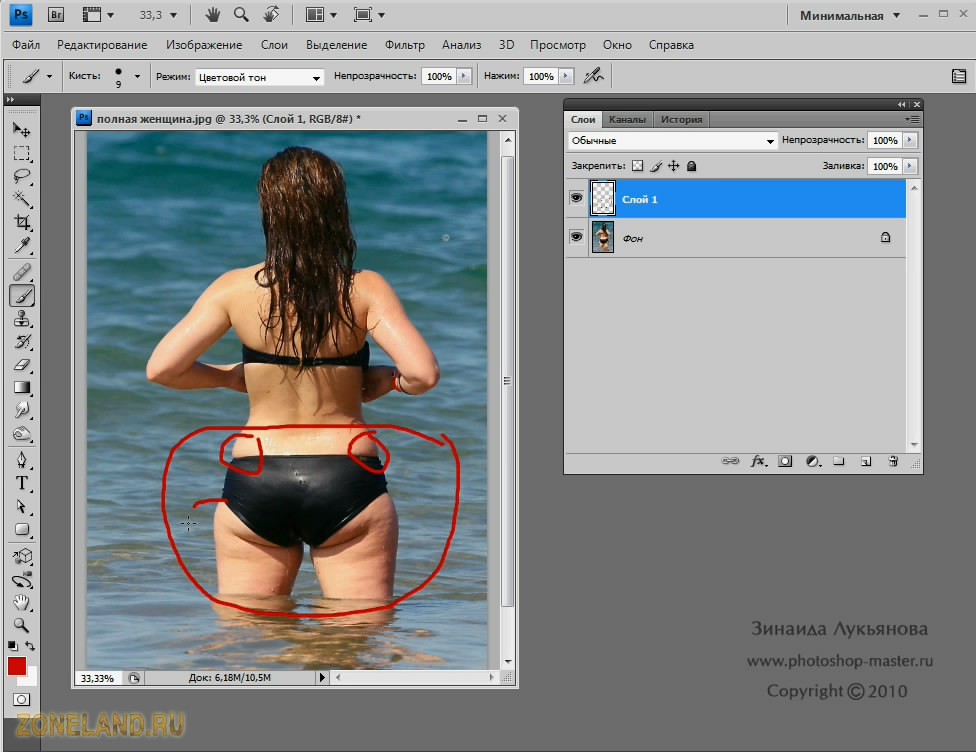Open the Фильтр menu
976x752 pixels.
pyautogui.click(x=405, y=45)
